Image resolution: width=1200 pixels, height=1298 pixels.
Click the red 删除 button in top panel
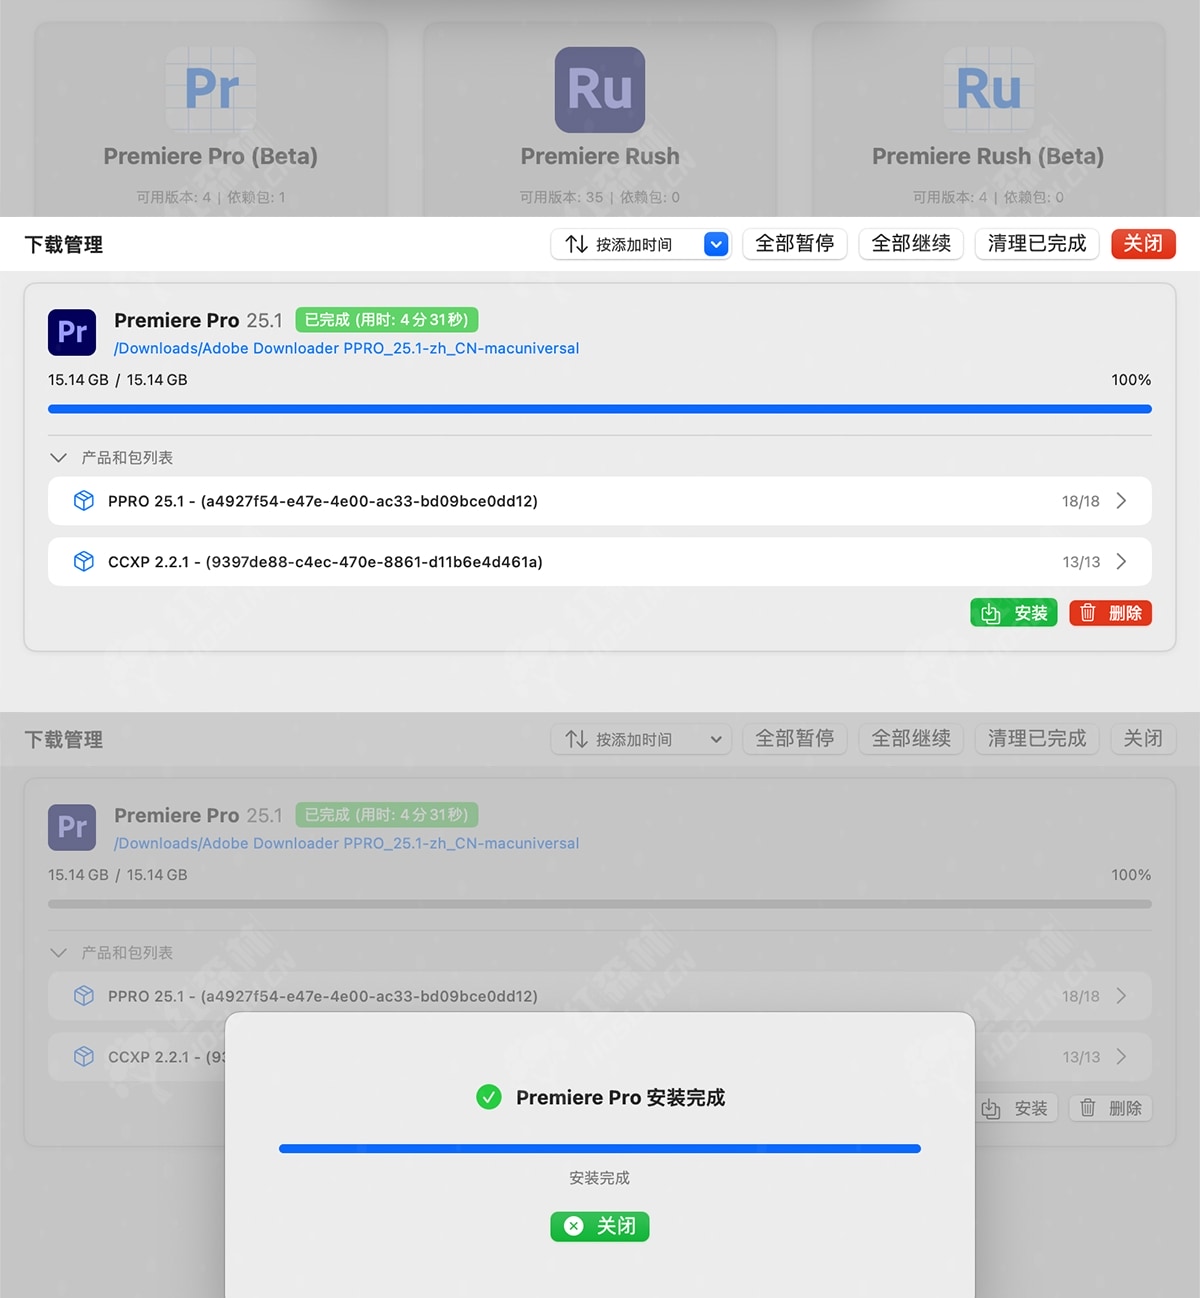tap(1110, 613)
